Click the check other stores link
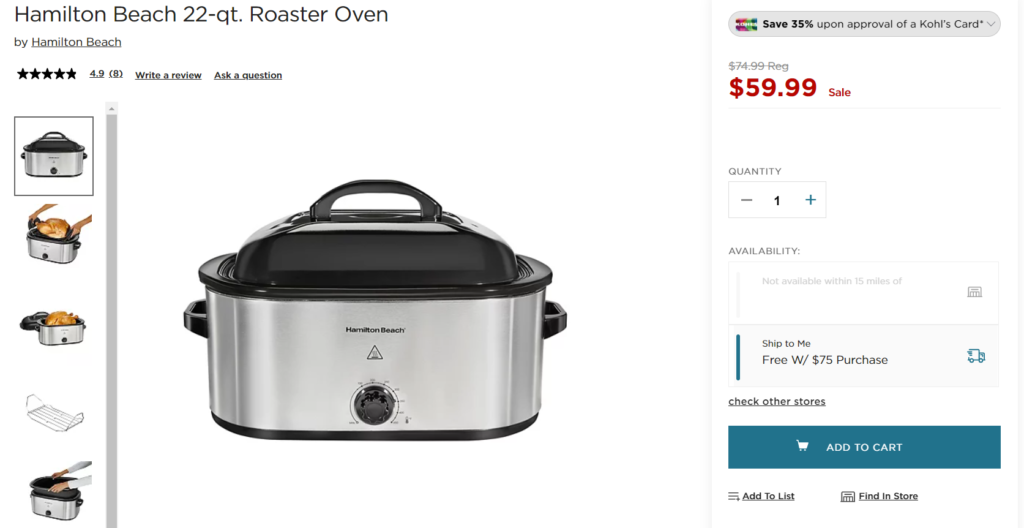The width and height of the screenshot is (1024, 528). tap(777, 401)
